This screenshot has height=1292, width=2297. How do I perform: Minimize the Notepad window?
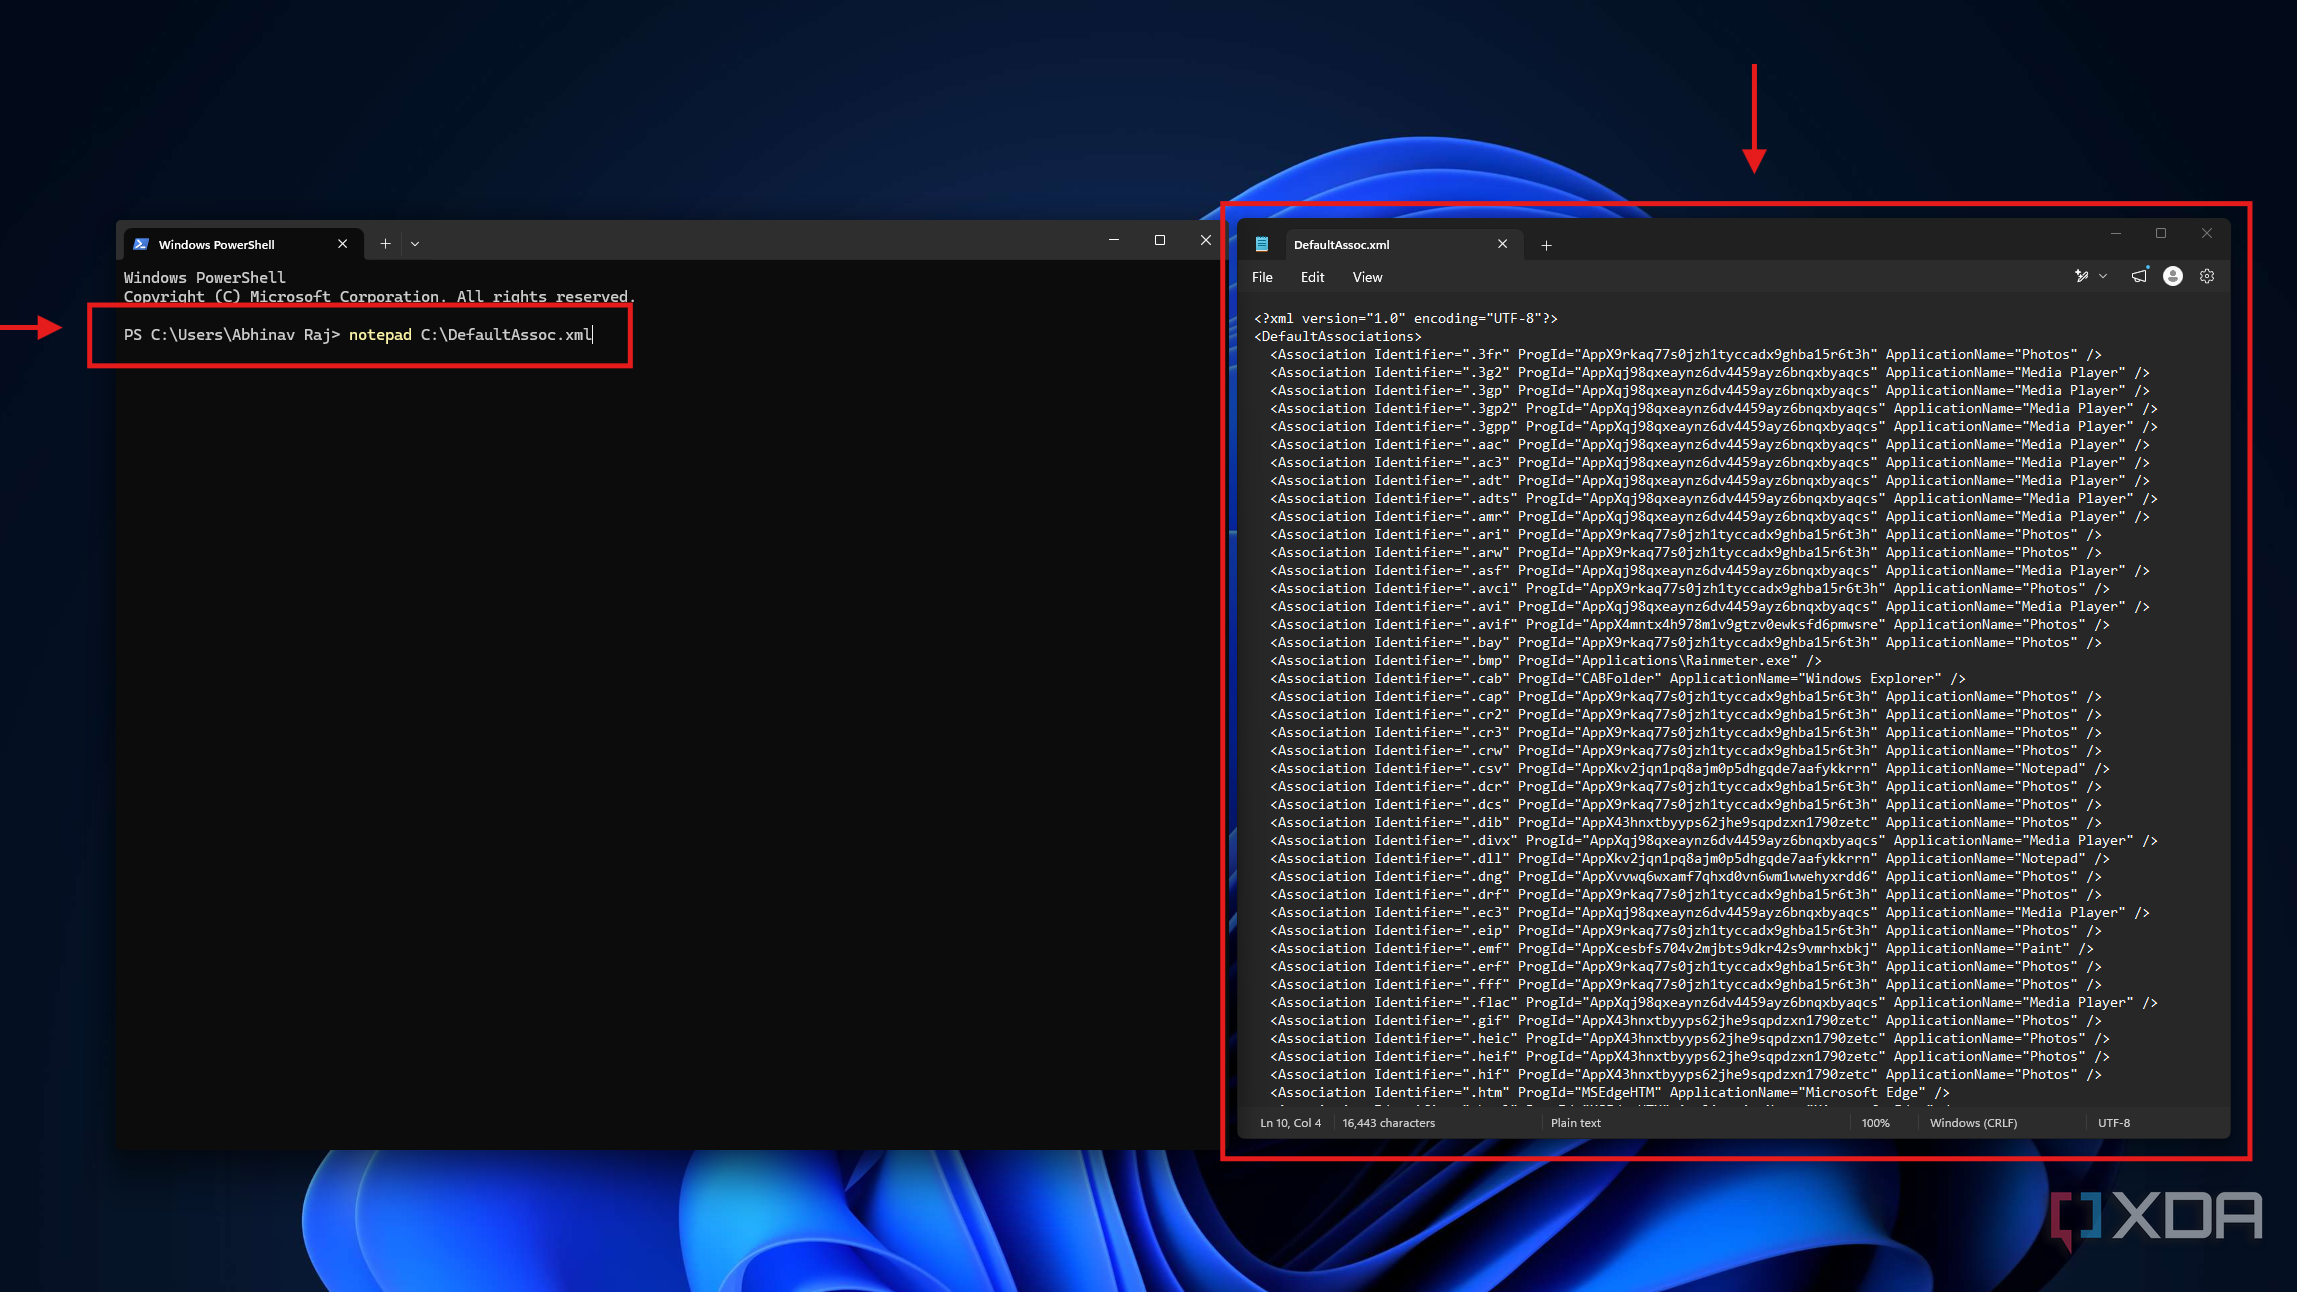pyautogui.click(x=2116, y=233)
